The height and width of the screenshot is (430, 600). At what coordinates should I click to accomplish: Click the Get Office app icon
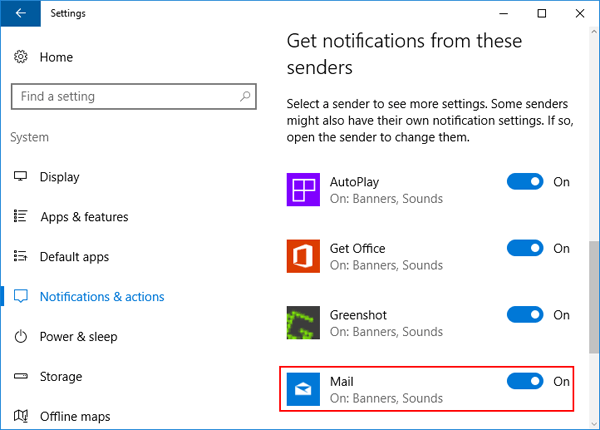pos(303,257)
